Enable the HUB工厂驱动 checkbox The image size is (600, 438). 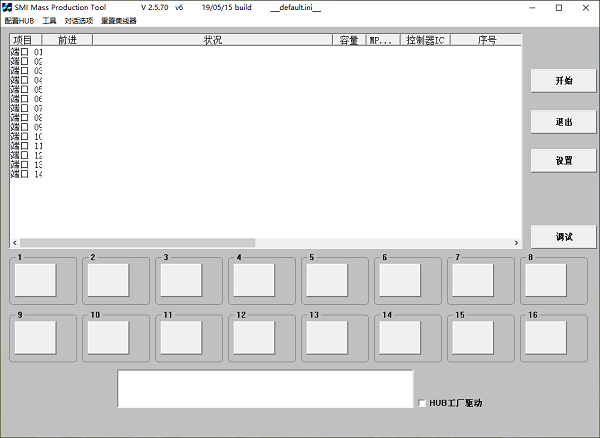point(422,403)
